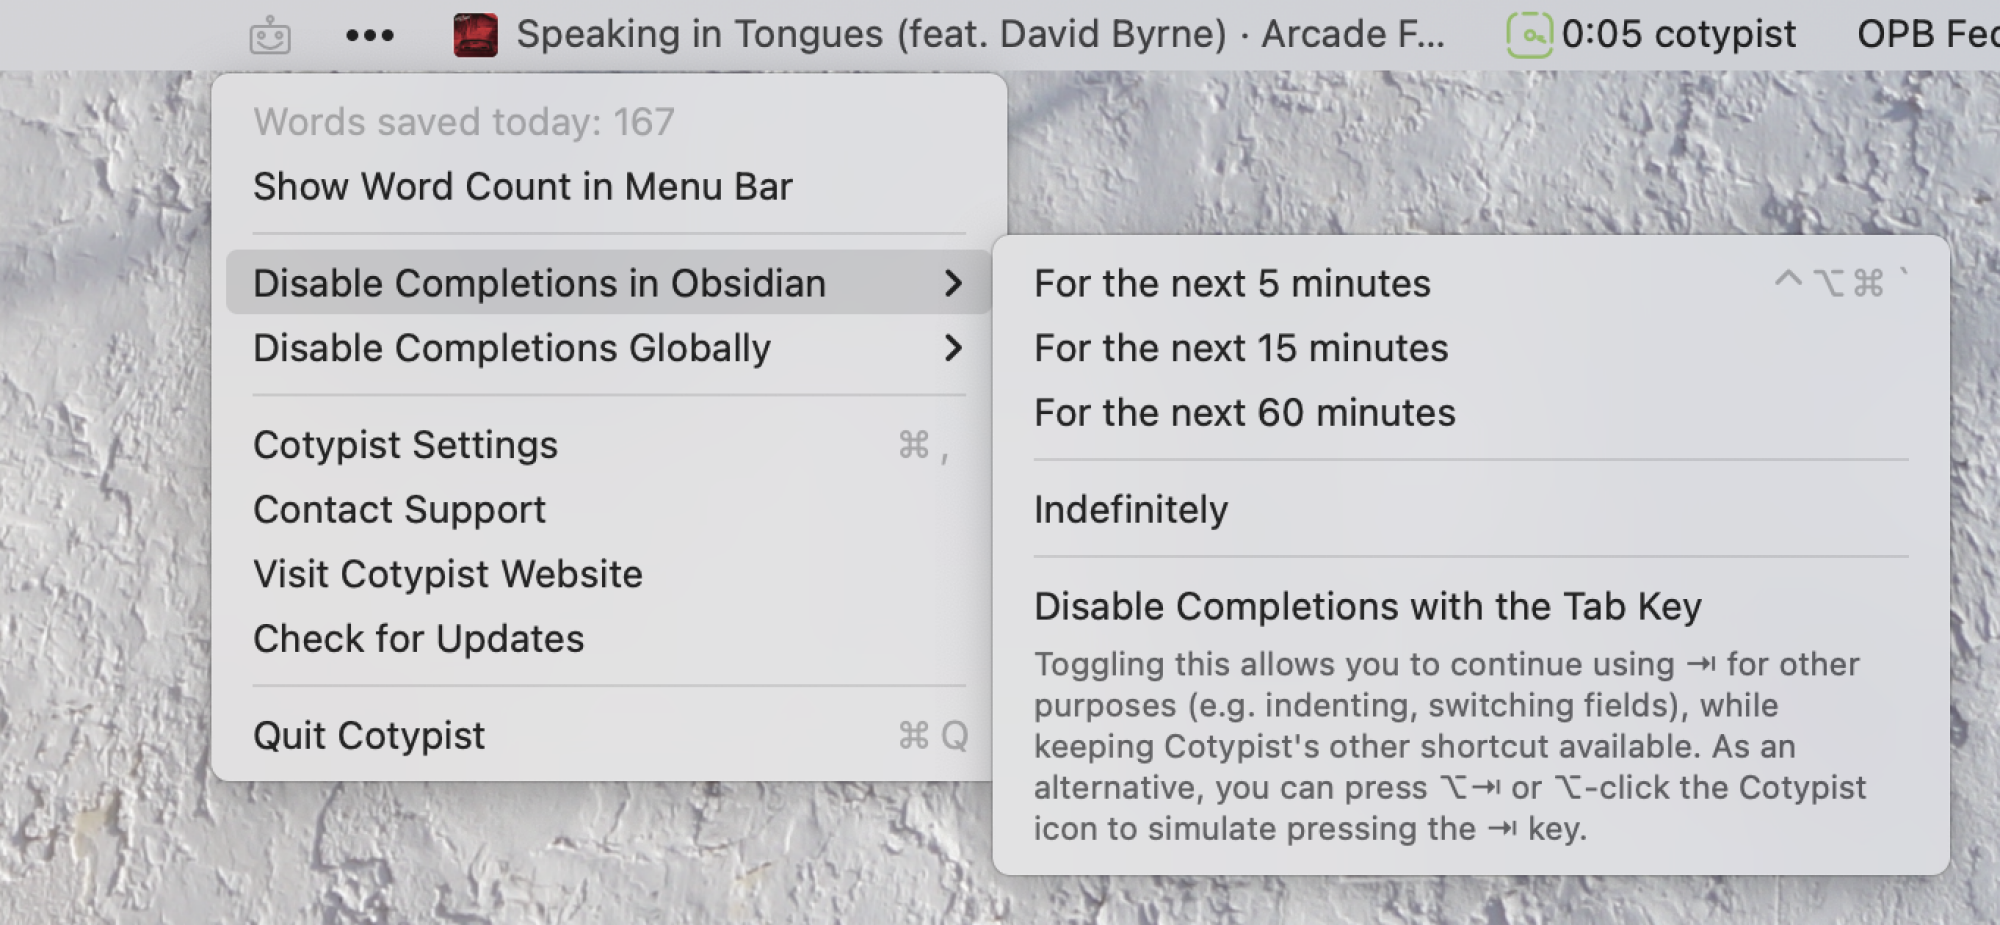Click the 0:05 cotypist menu bar timer text

tap(1678, 35)
